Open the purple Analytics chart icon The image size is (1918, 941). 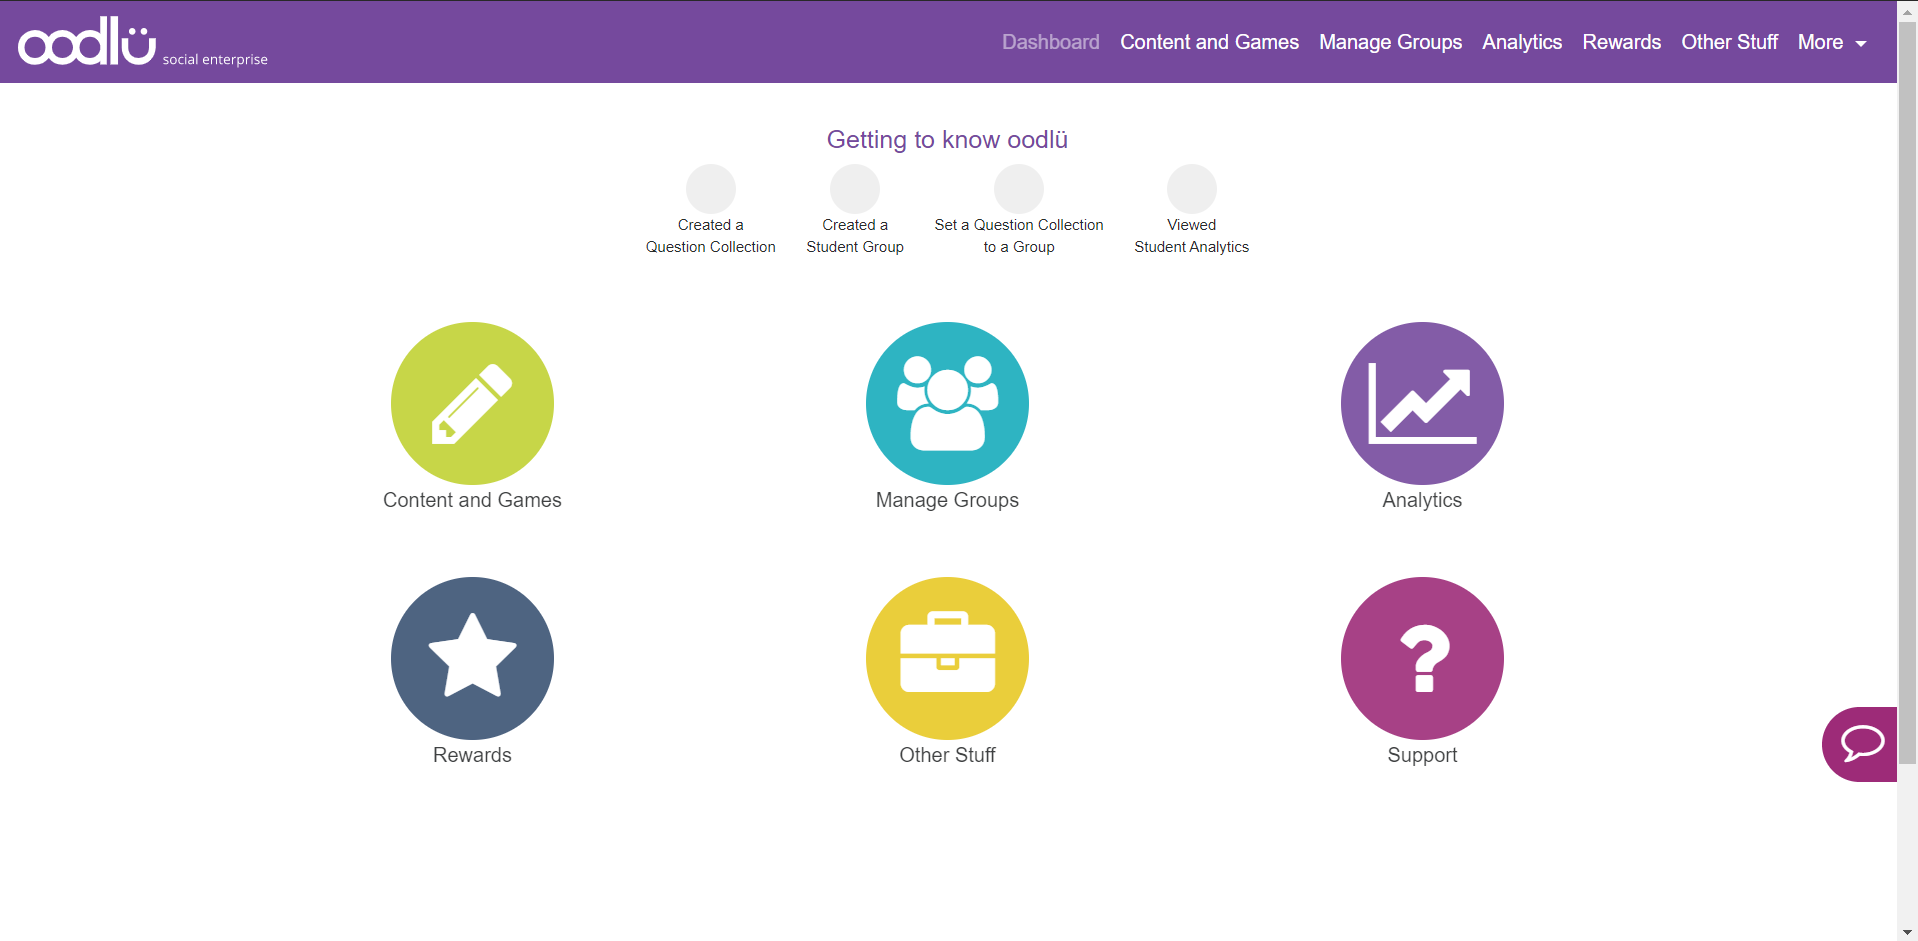coord(1422,403)
